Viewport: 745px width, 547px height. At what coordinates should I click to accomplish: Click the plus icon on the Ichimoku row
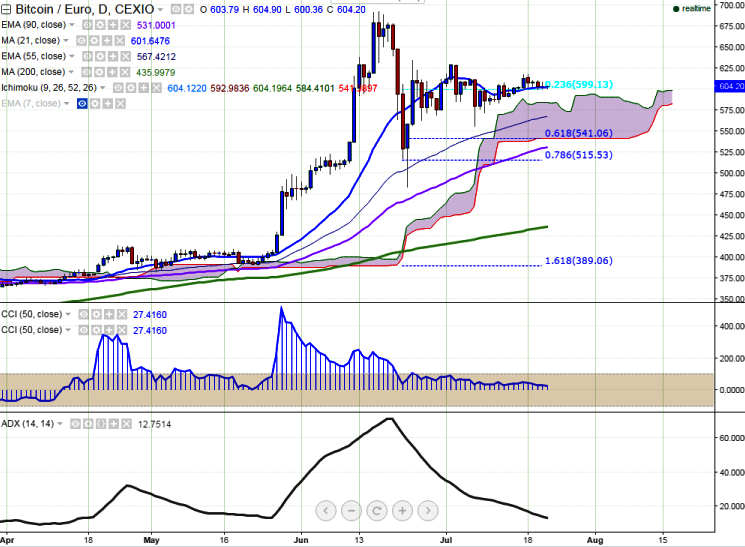pyautogui.click(x=143, y=88)
